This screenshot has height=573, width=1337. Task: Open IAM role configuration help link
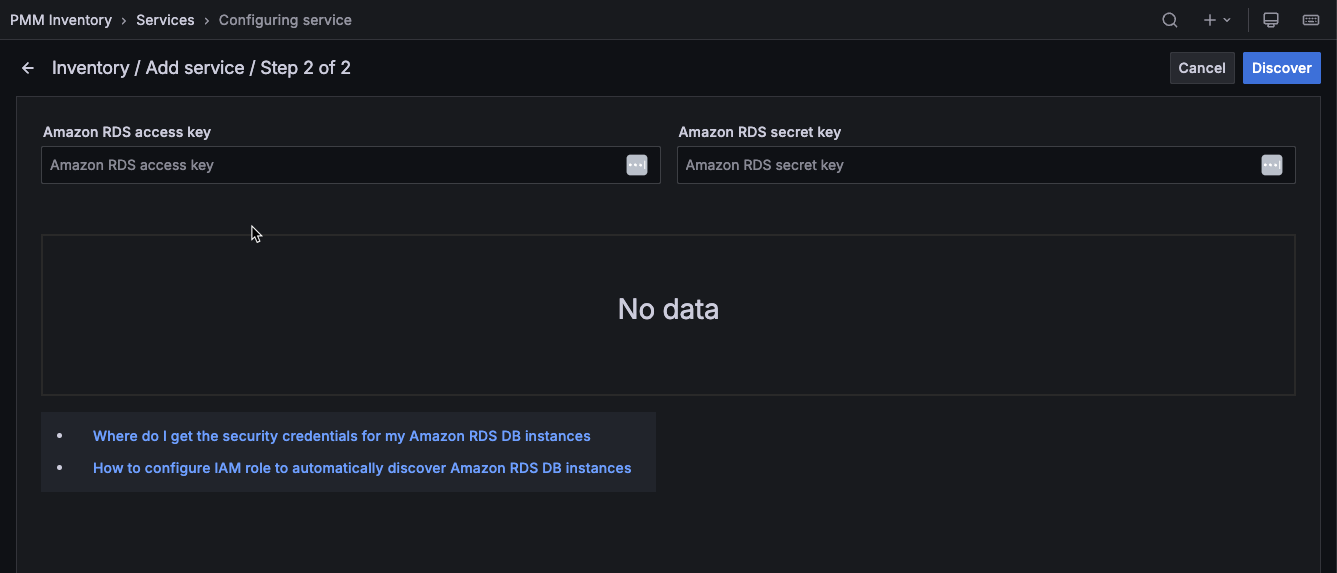tap(362, 468)
